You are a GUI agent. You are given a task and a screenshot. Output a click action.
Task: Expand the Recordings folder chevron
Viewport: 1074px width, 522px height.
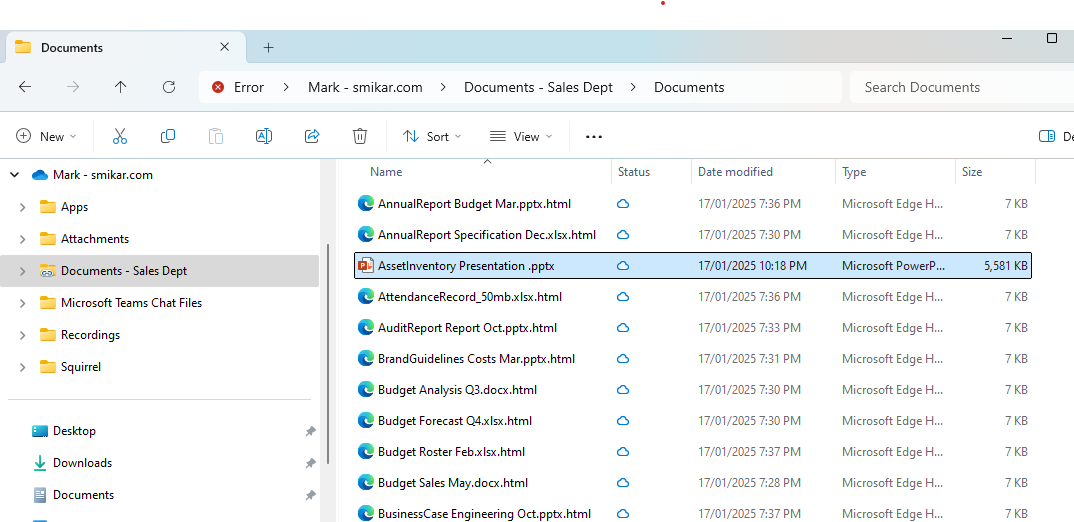23,335
